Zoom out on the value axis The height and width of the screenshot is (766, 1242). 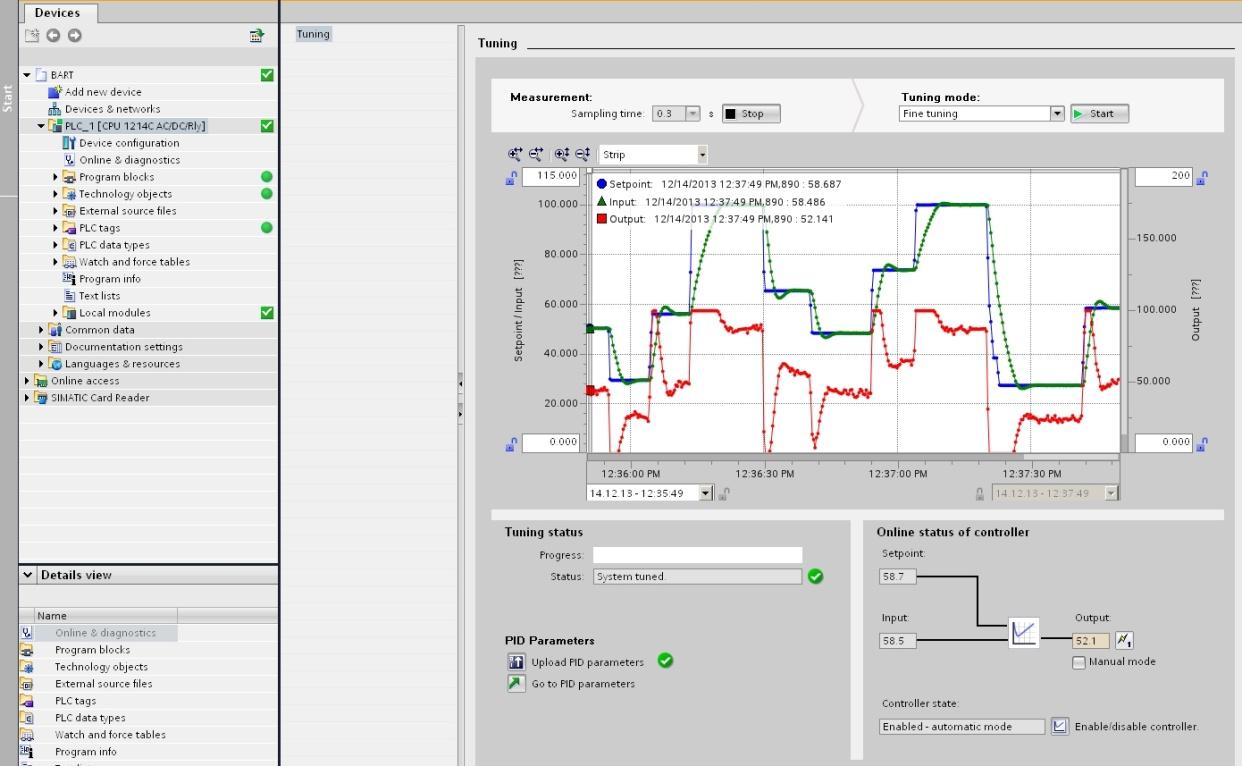point(582,154)
